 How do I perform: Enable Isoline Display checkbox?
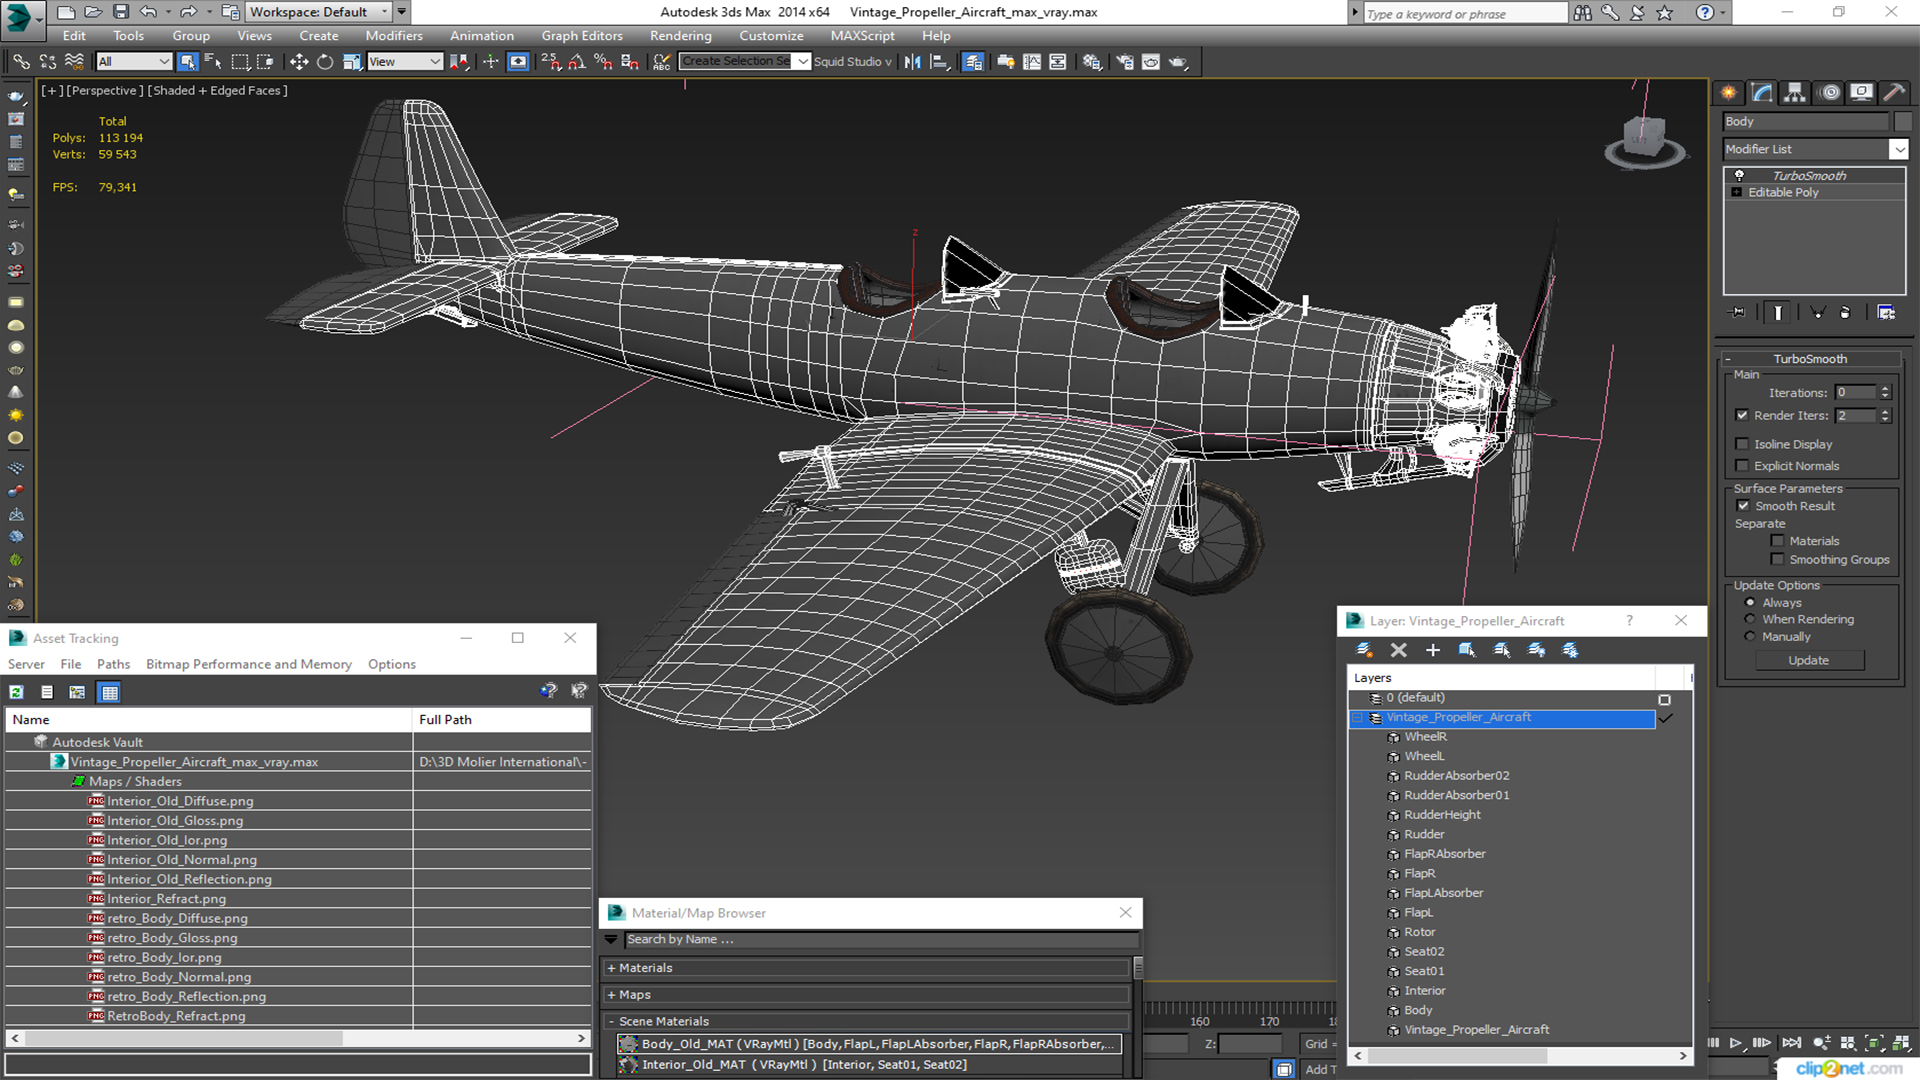pyautogui.click(x=1742, y=444)
